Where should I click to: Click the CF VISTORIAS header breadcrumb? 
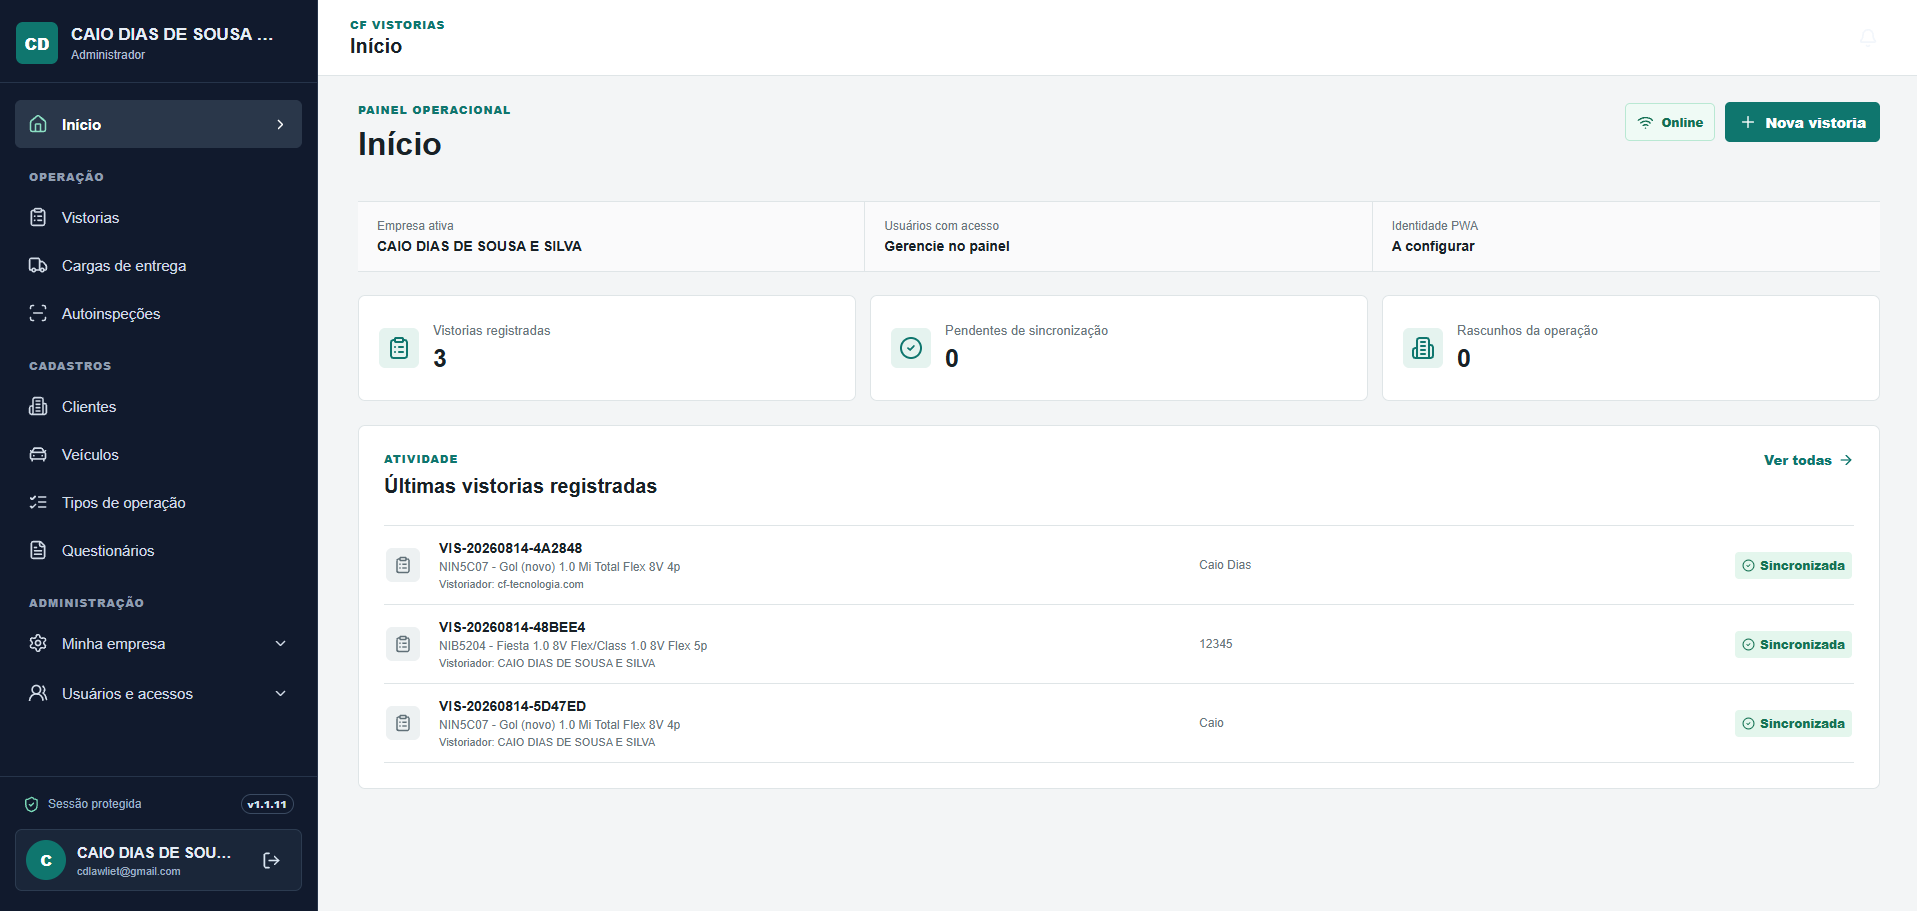coord(397,25)
